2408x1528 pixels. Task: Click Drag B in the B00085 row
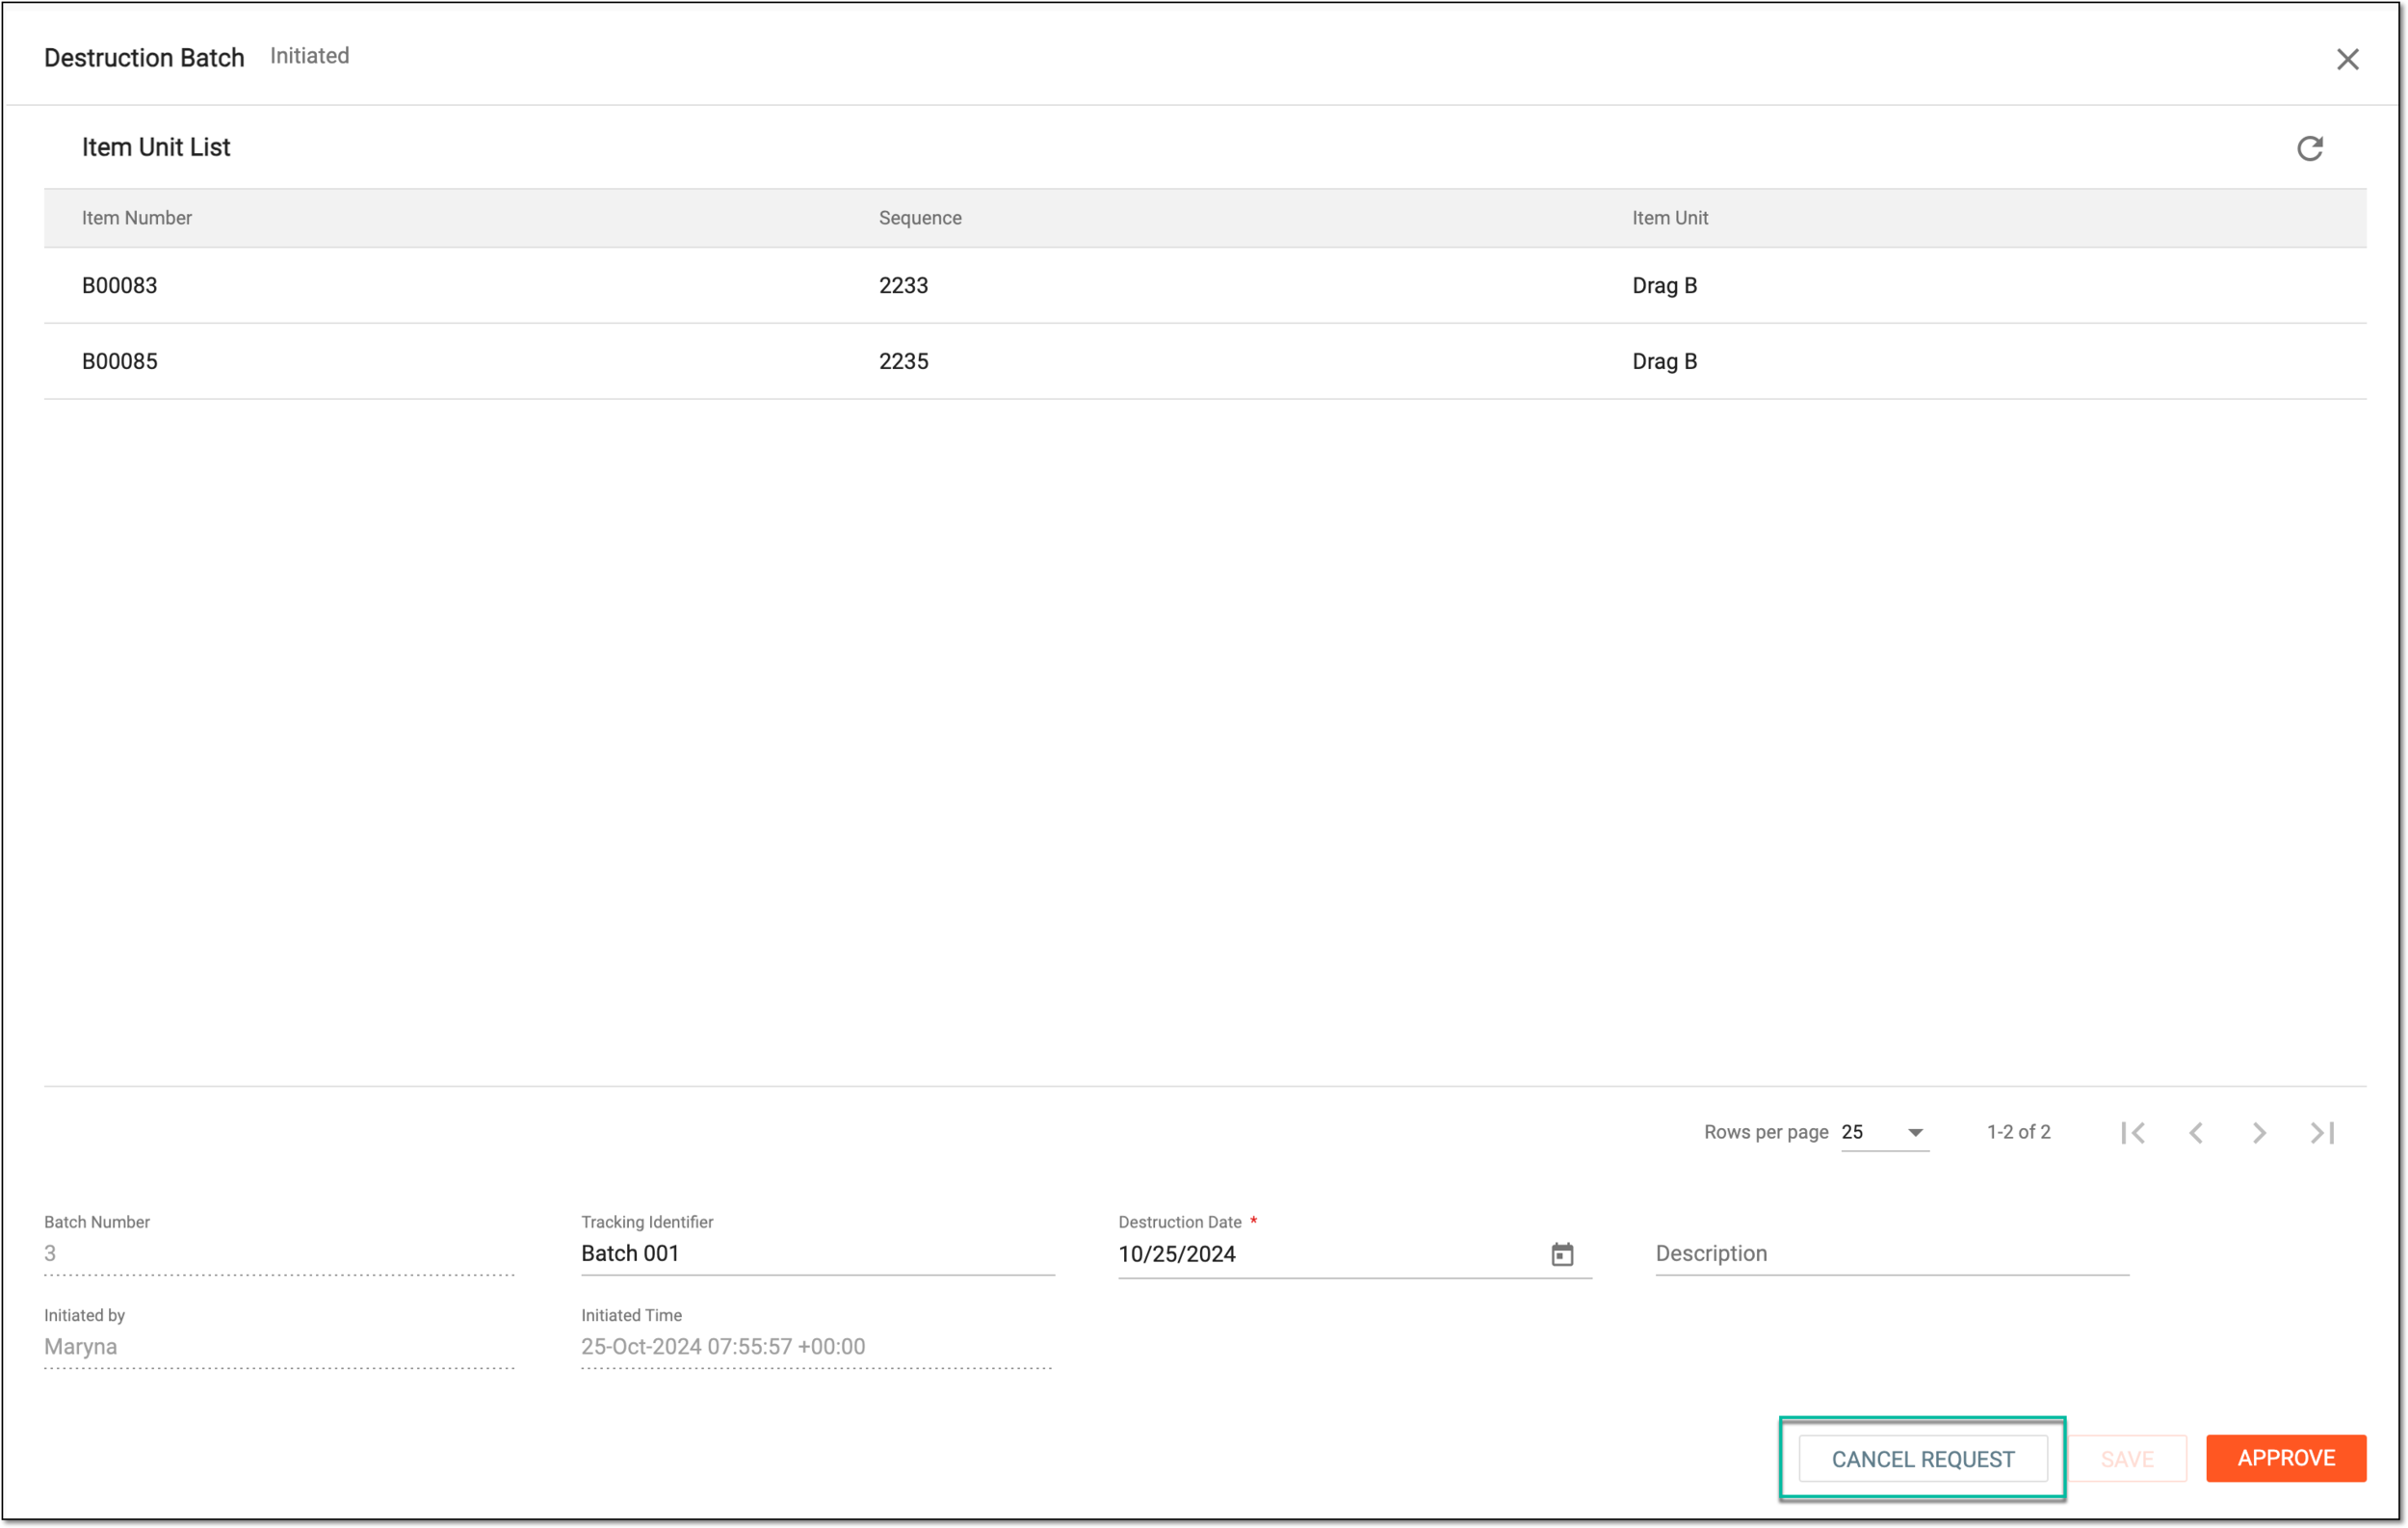tap(1664, 361)
